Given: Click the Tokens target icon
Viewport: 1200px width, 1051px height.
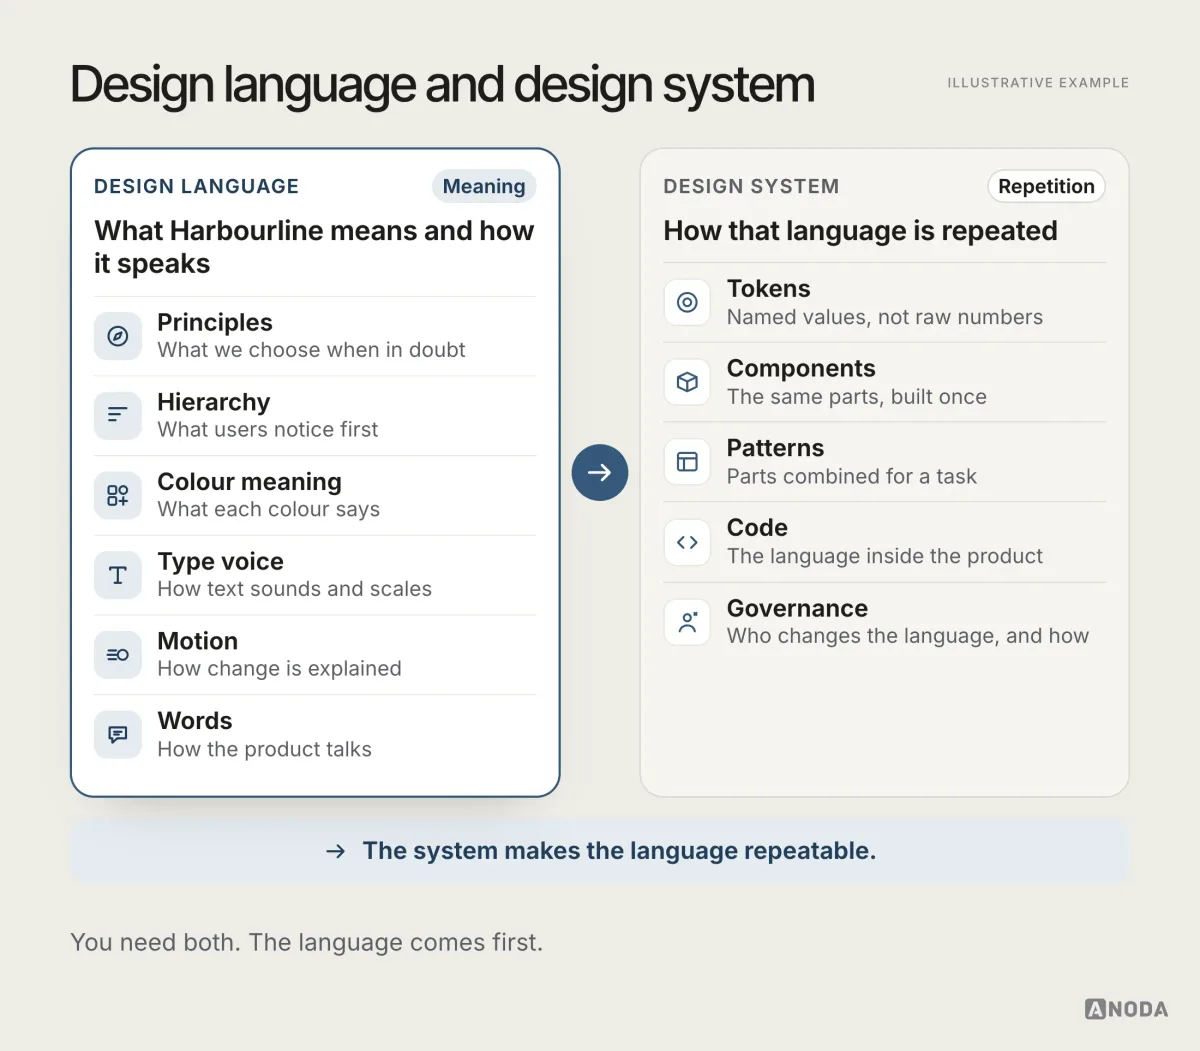Looking at the screenshot, I should coord(687,302).
